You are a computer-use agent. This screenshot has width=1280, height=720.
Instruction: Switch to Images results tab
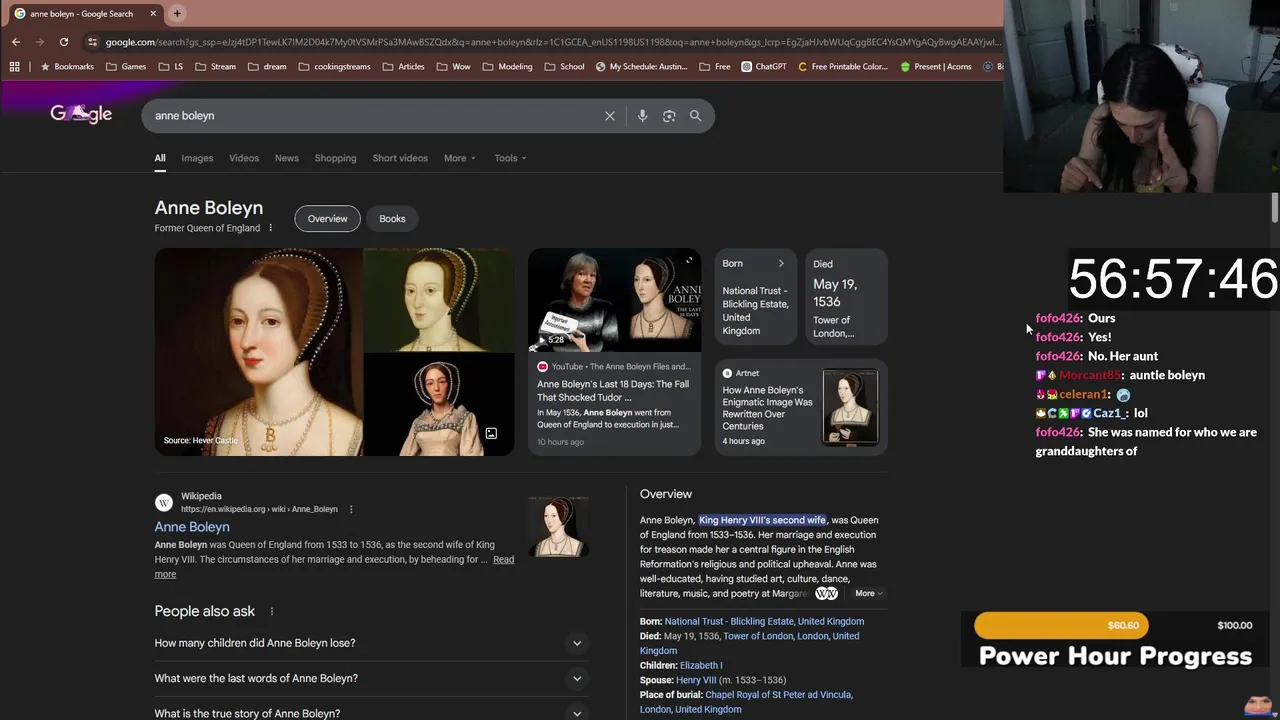tap(197, 158)
